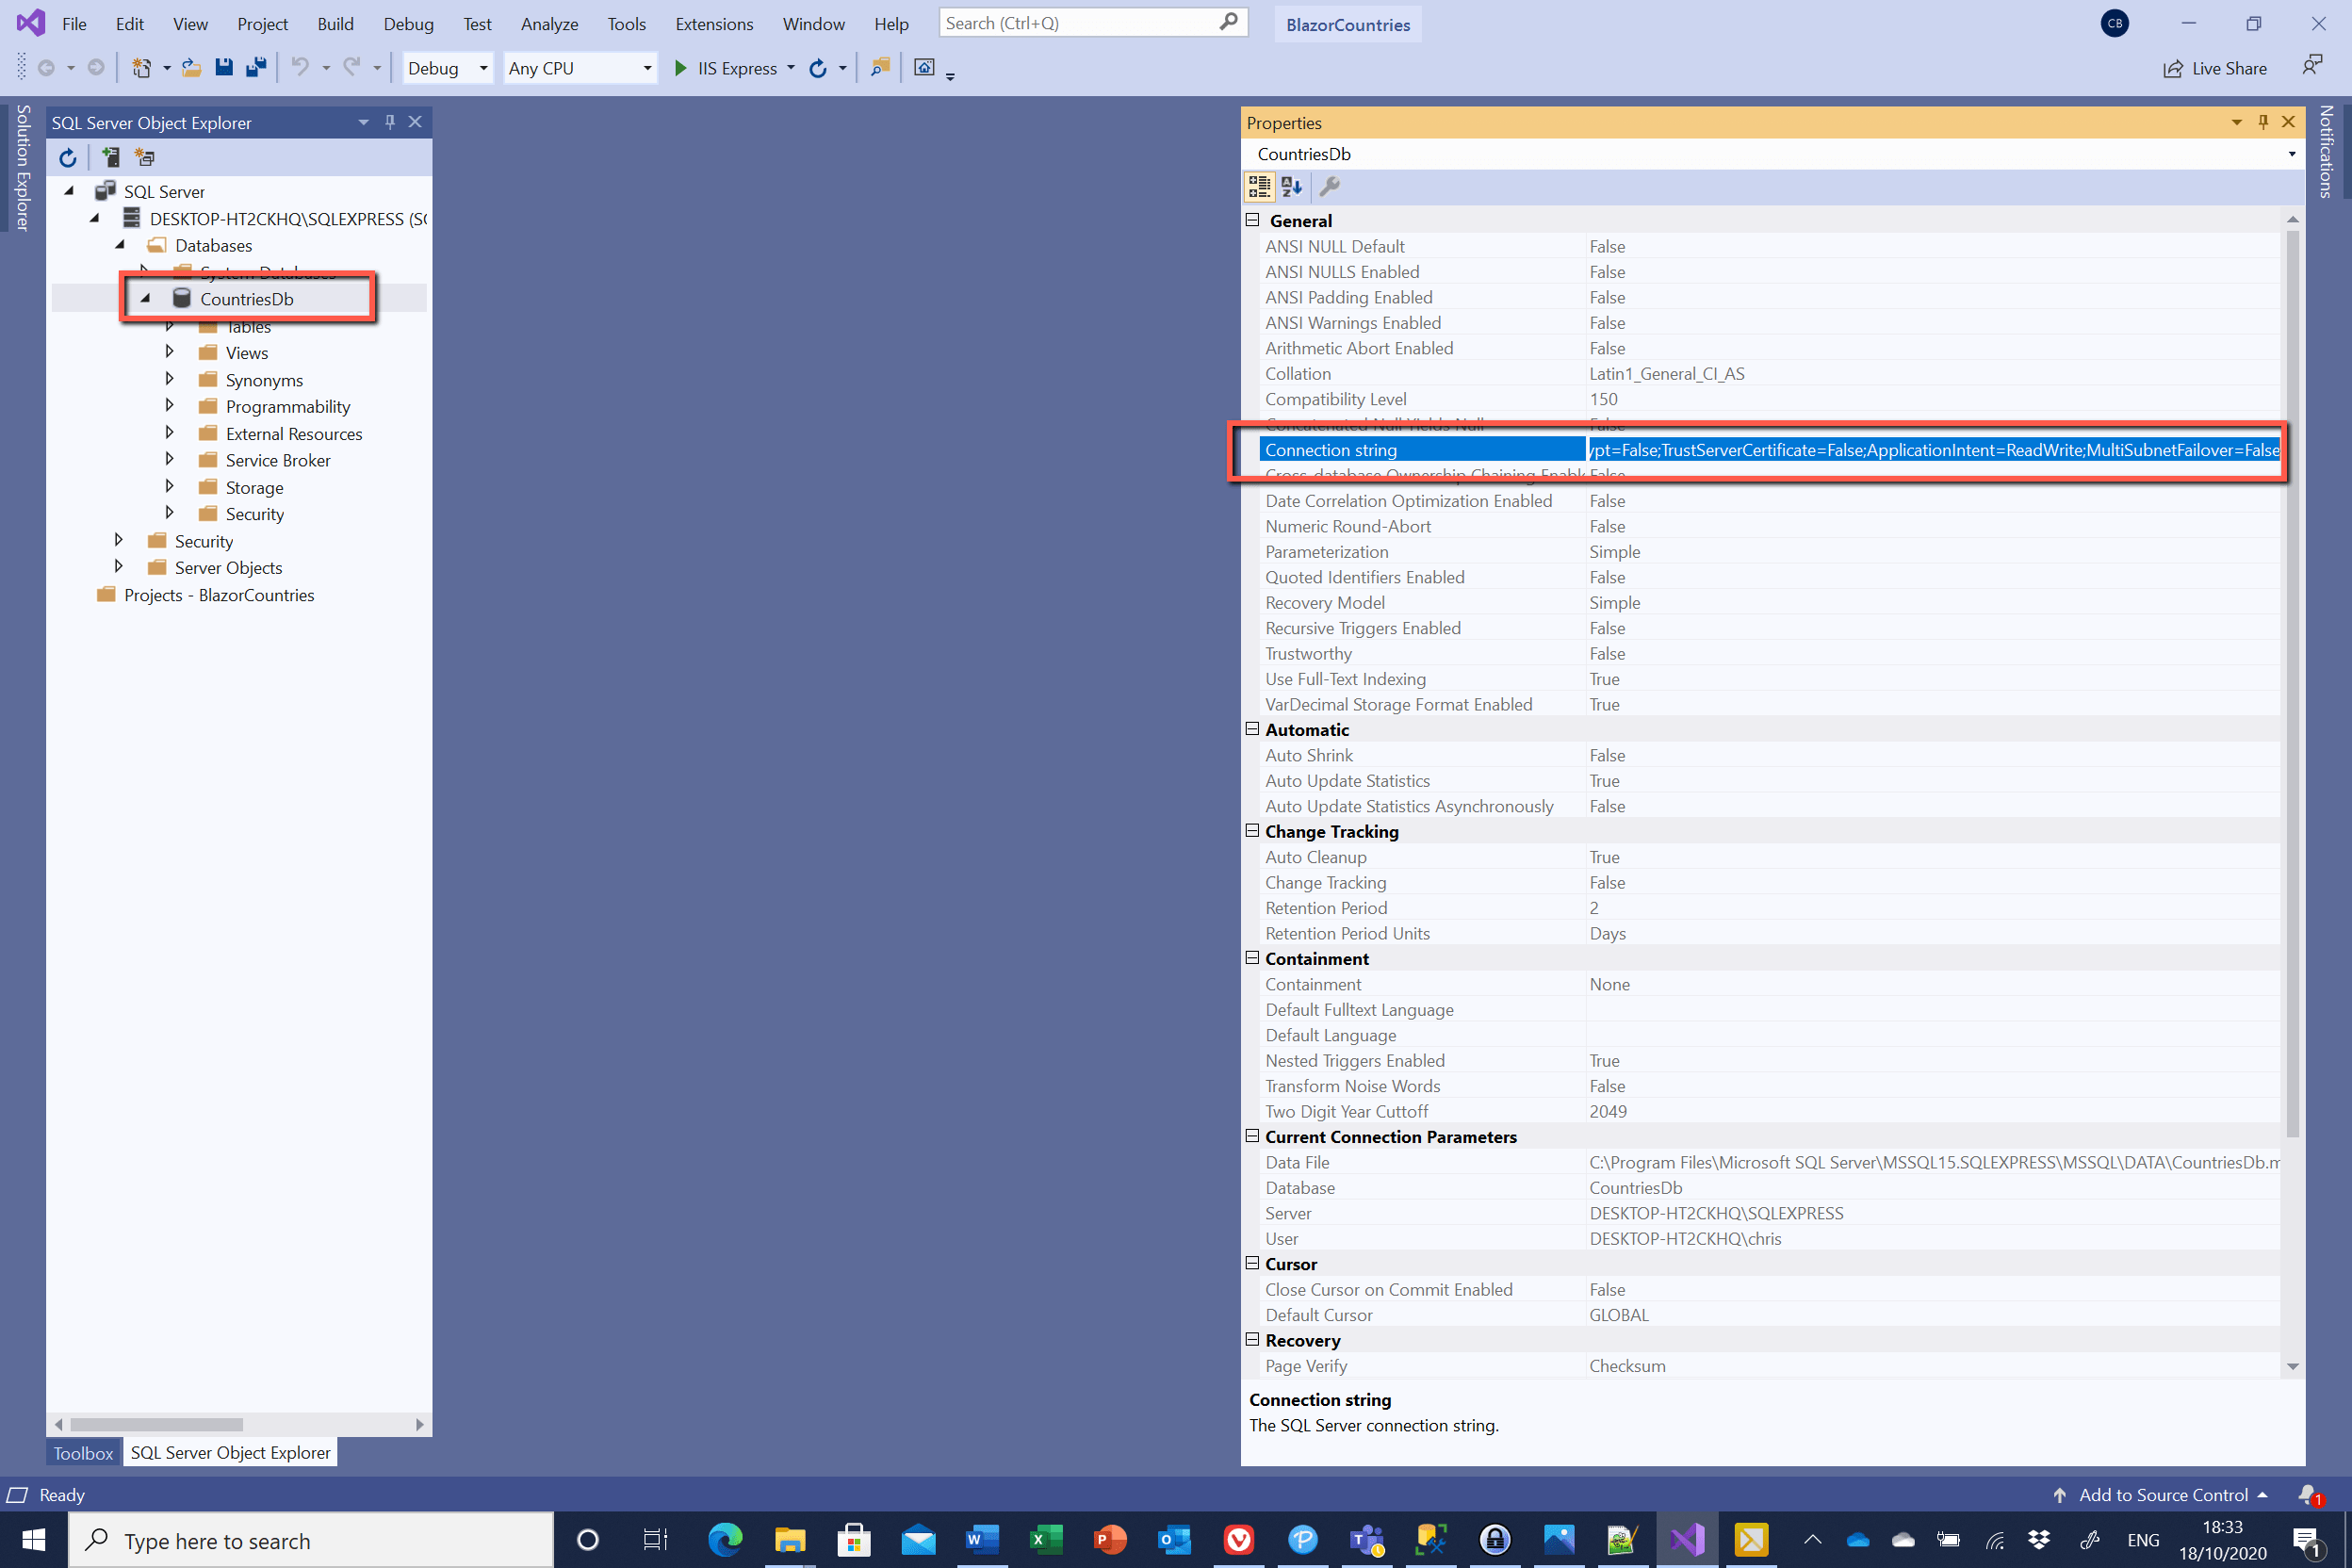Open the Extensions menu
This screenshot has height=1568, width=2352.
(x=713, y=24)
